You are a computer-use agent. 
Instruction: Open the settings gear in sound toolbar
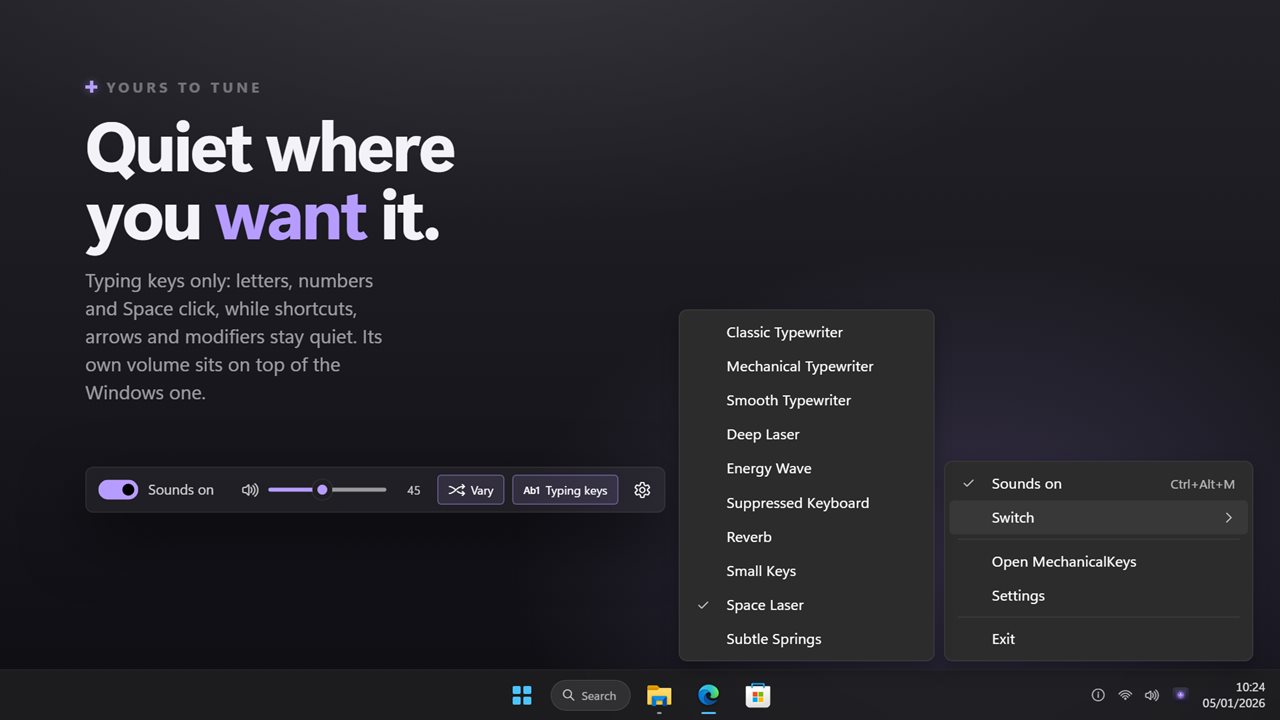click(x=642, y=490)
